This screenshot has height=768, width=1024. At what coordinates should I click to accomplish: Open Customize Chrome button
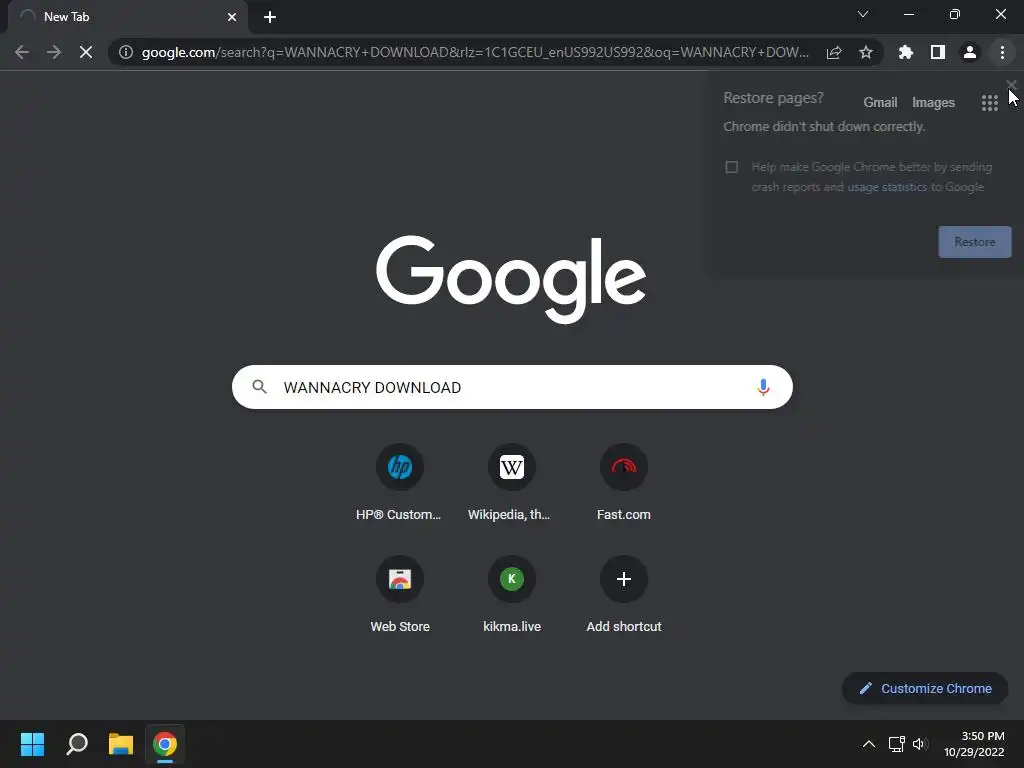point(925,688)
